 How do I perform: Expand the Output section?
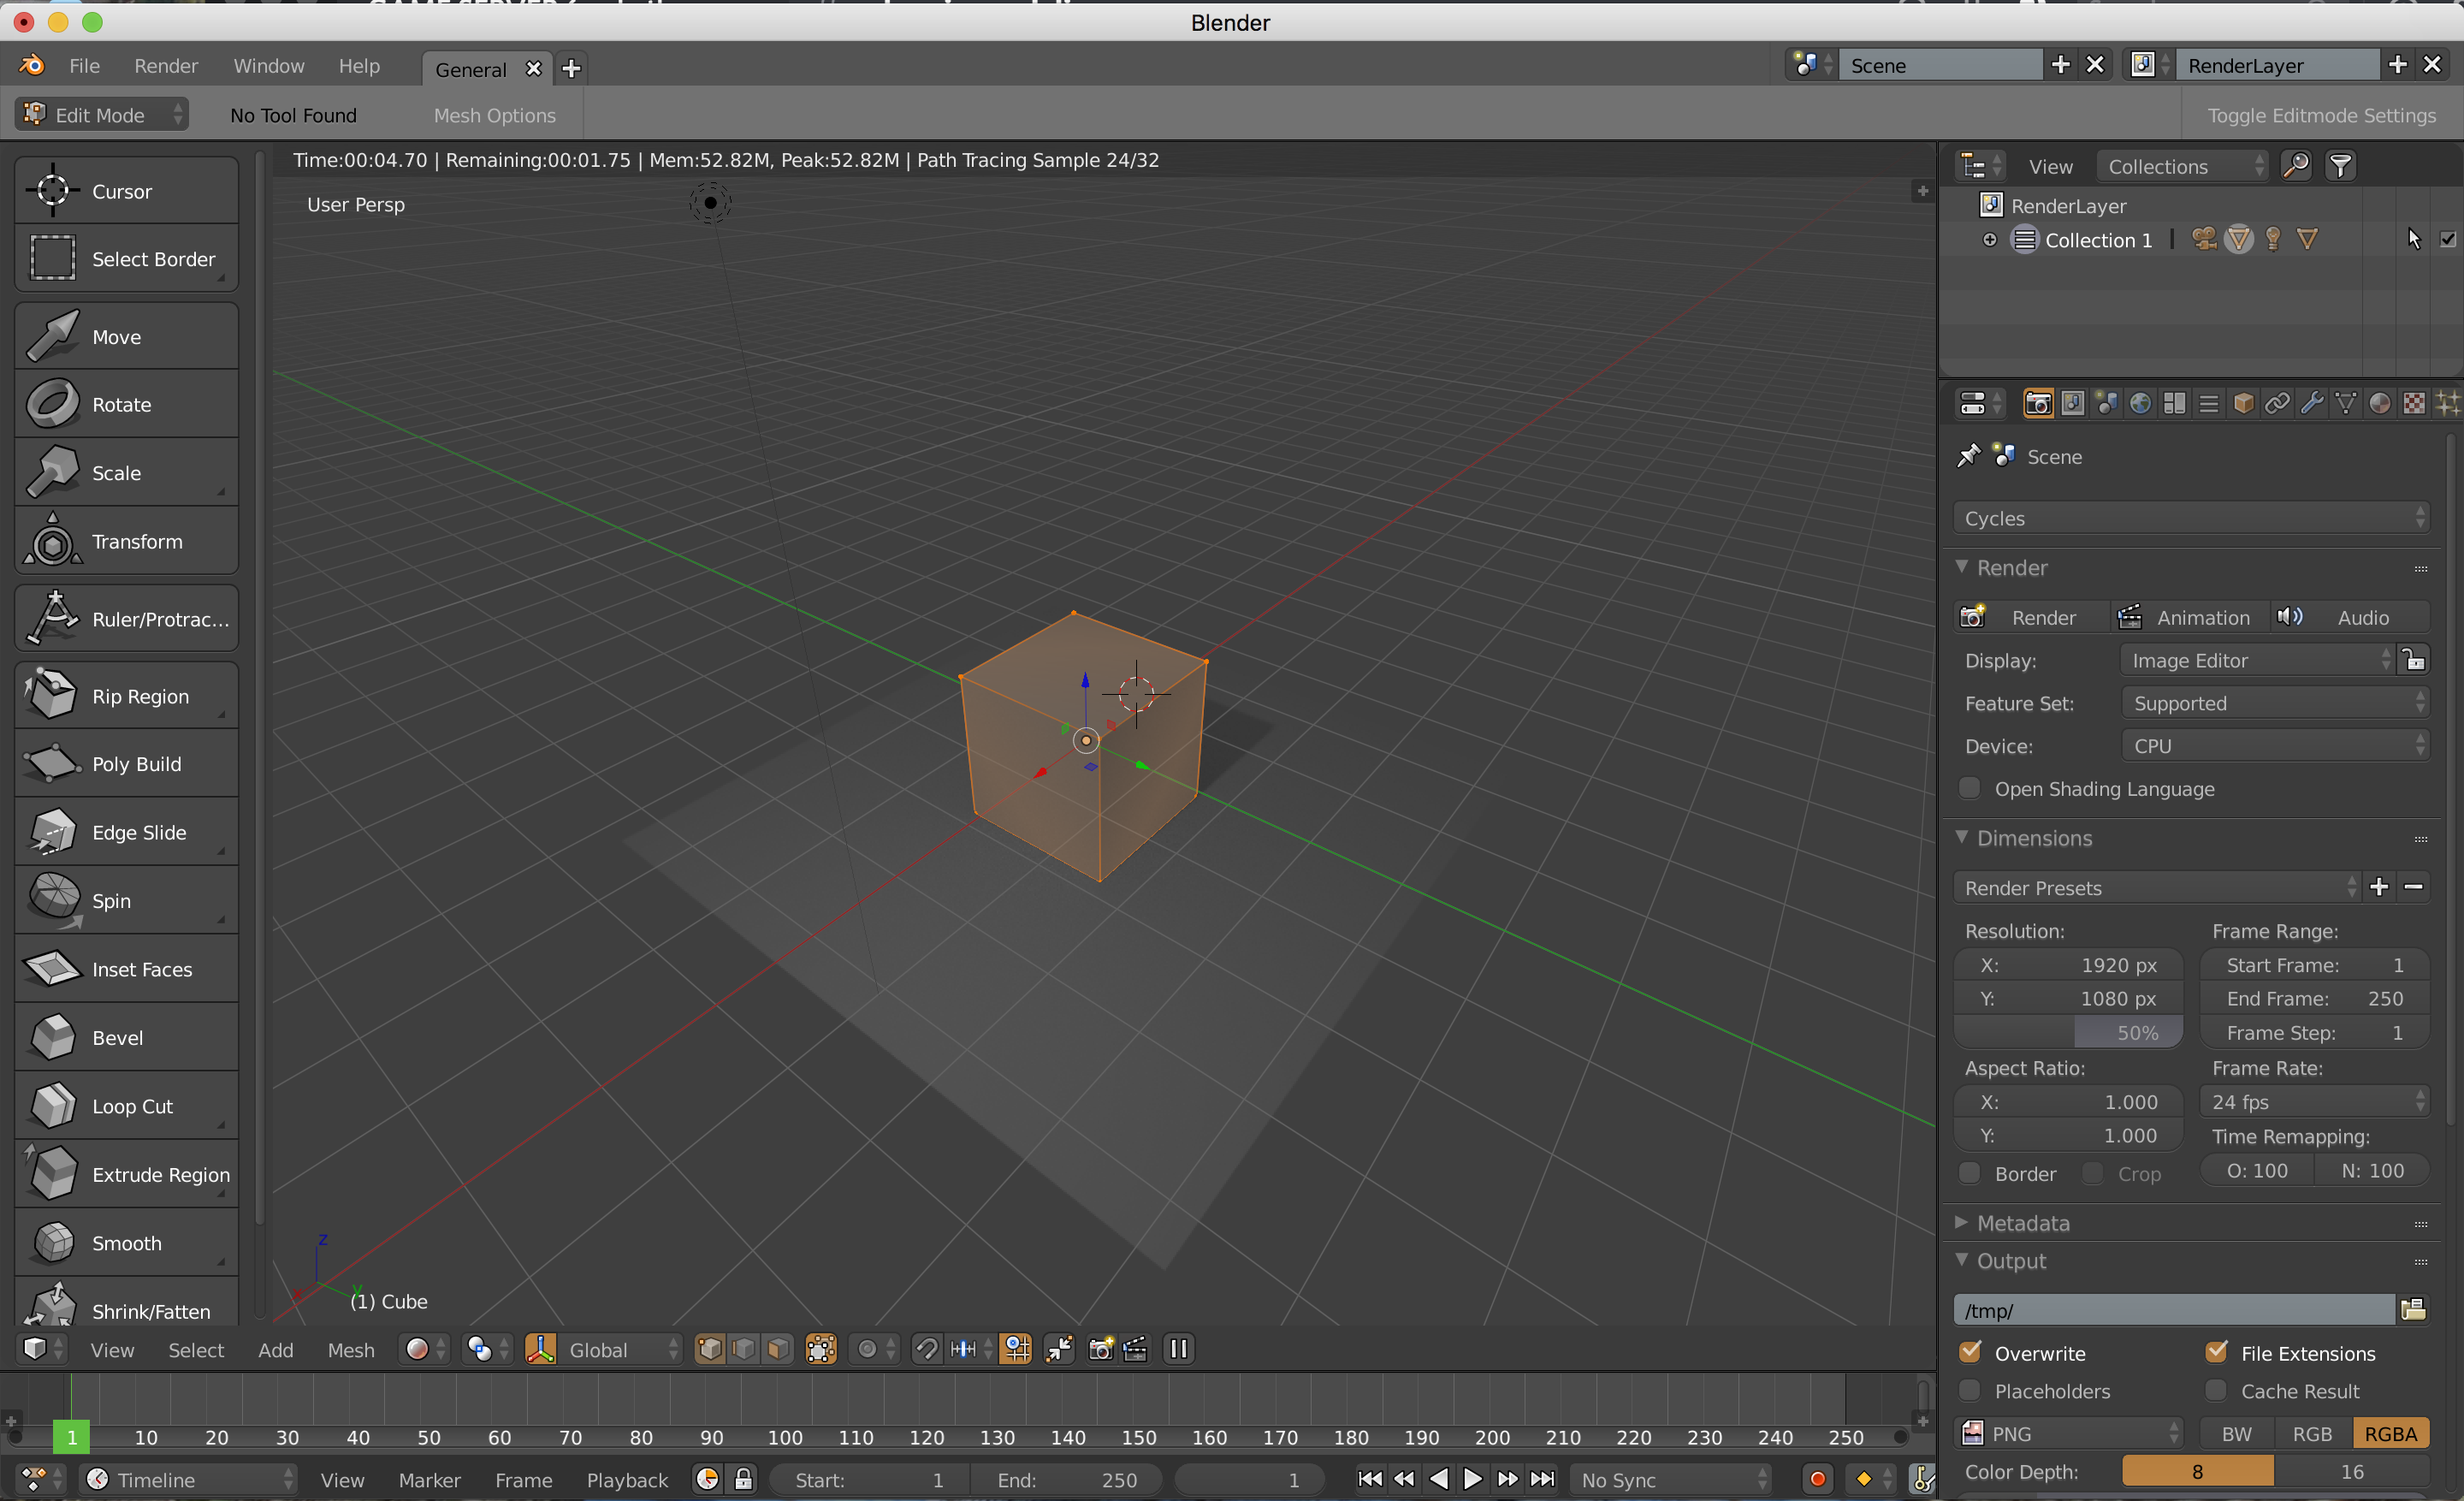pyautogui.click(x=2006, y=1260)
